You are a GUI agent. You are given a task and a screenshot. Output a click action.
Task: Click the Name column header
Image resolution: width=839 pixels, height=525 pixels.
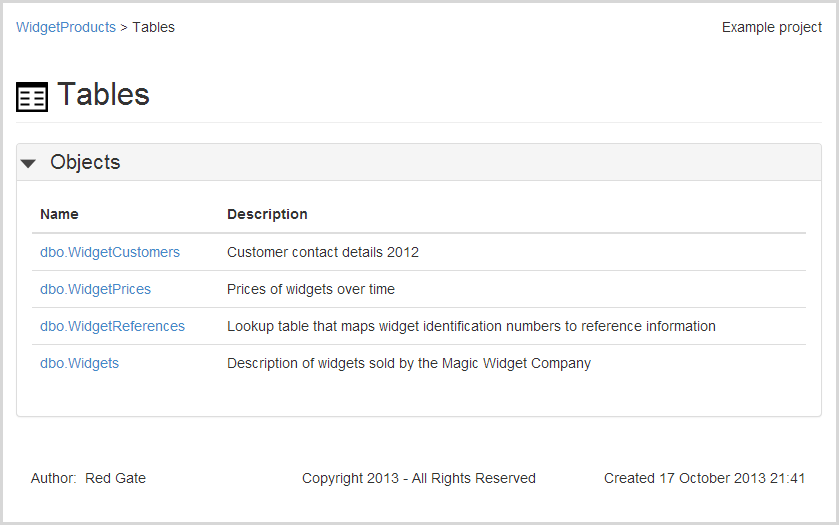[x=59, y=214]
